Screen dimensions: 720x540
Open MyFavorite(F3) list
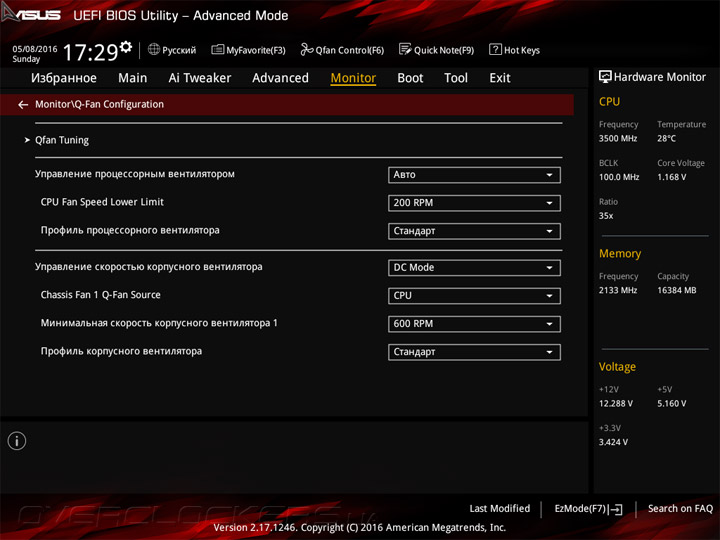click(x=248, y=50)
